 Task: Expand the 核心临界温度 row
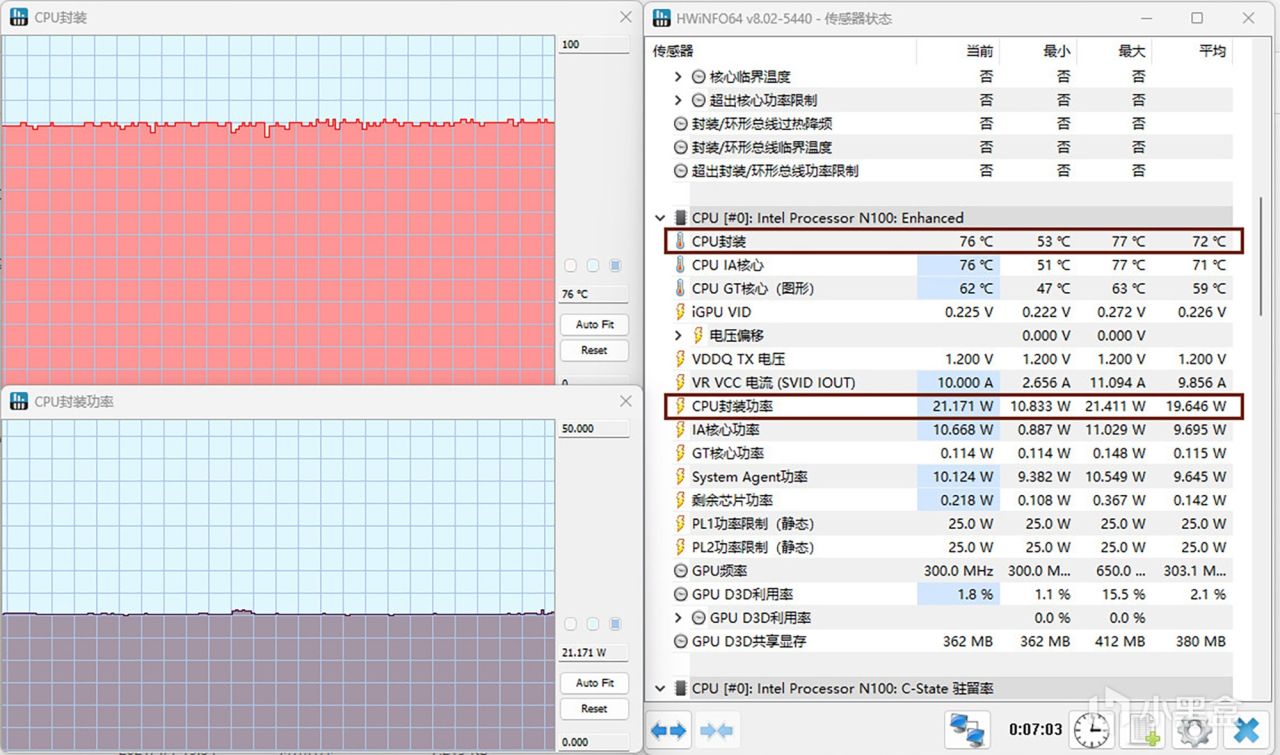(x=678, y=77)
